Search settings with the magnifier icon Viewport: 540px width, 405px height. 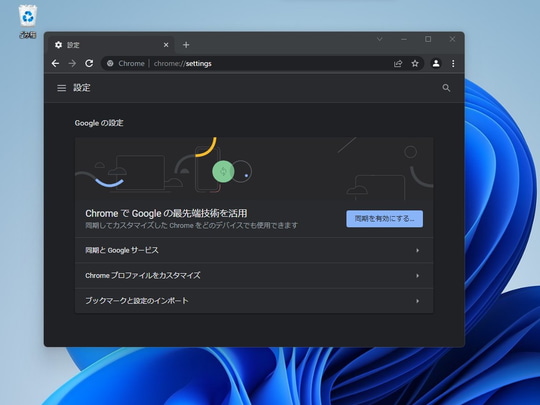tap(446, 88)
